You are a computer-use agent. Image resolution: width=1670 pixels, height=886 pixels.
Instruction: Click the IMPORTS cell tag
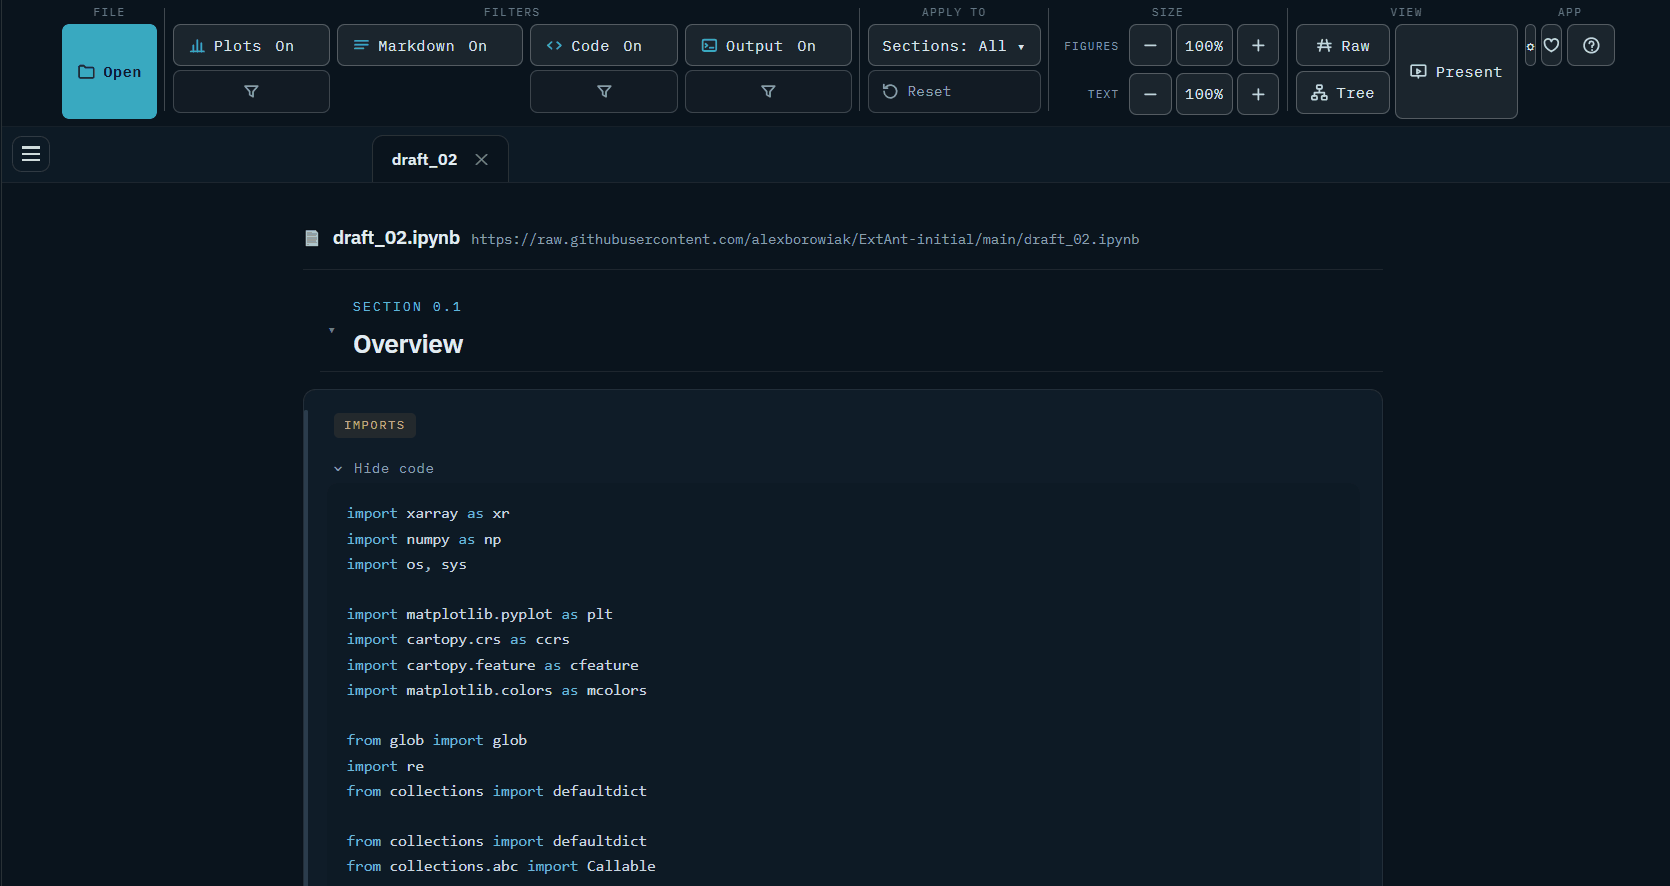[375, 425]
